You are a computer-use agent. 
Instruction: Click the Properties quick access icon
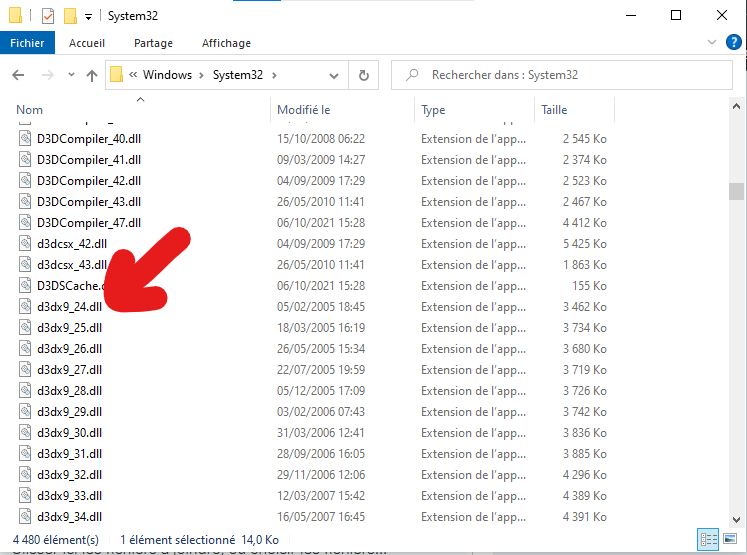pos(48,16)
